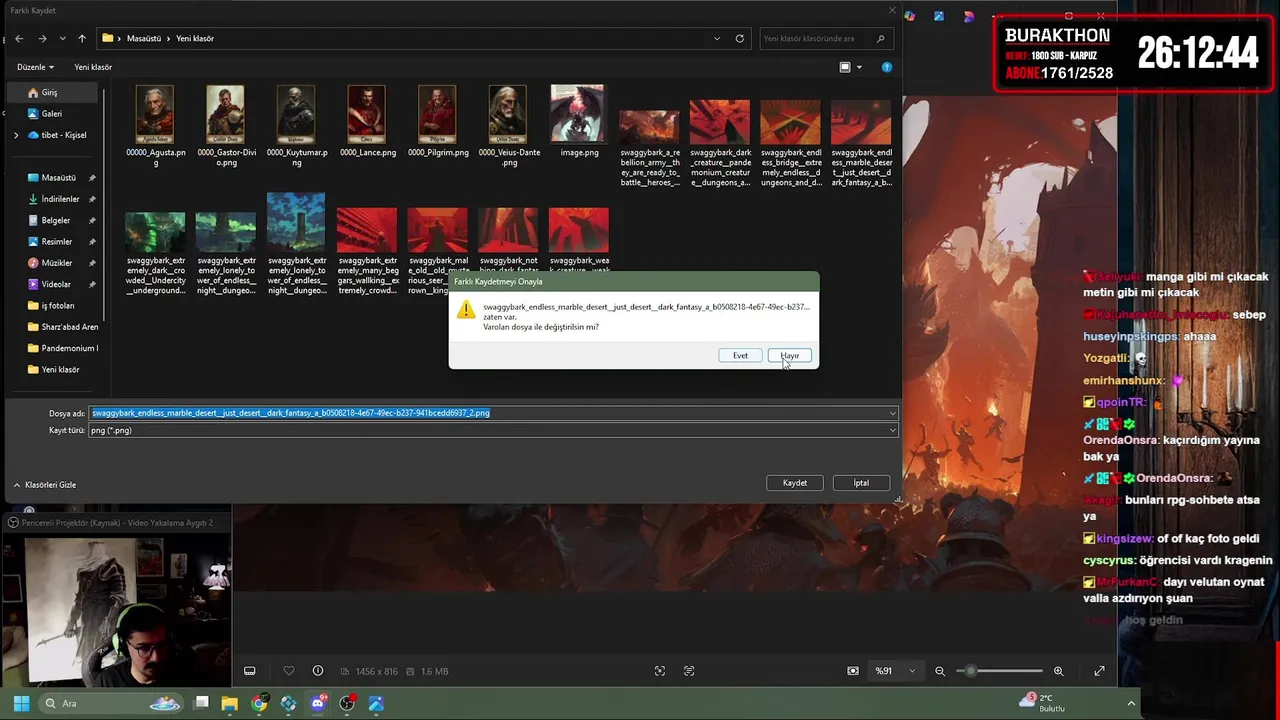Open Kayıt türü png dropdown

coord(493,430)
